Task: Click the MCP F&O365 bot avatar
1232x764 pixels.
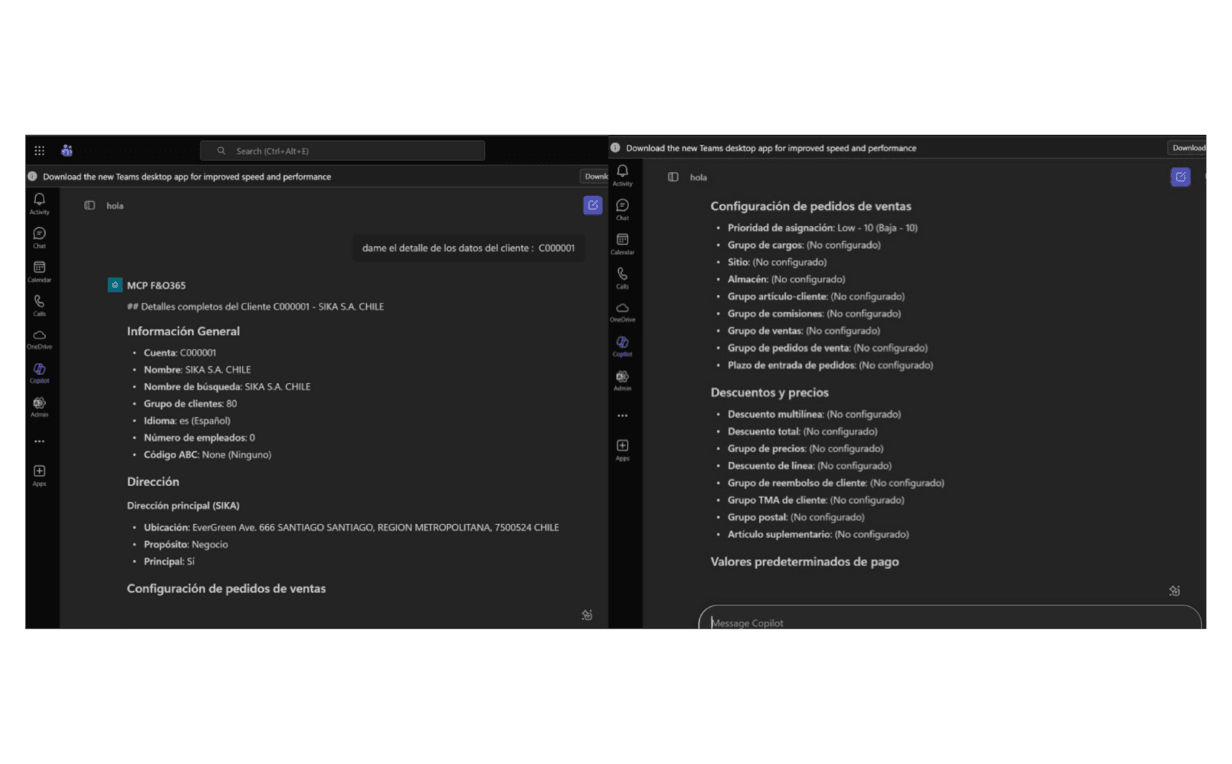Action: click(x=115, y=285)
